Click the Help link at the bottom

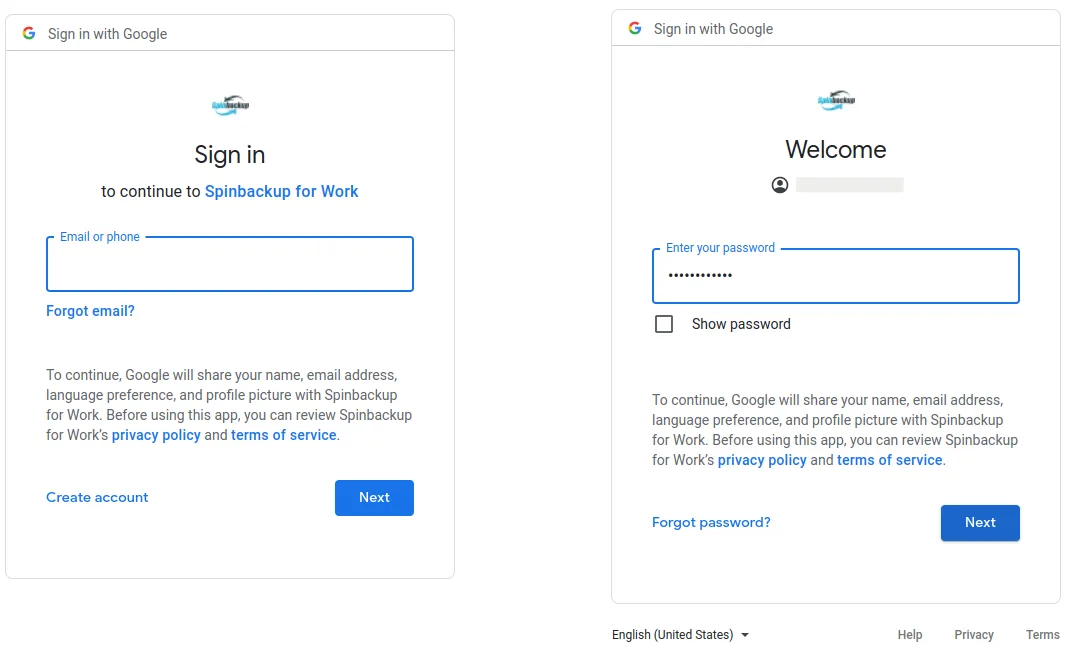pyautogui.click(x=909, y=634)
